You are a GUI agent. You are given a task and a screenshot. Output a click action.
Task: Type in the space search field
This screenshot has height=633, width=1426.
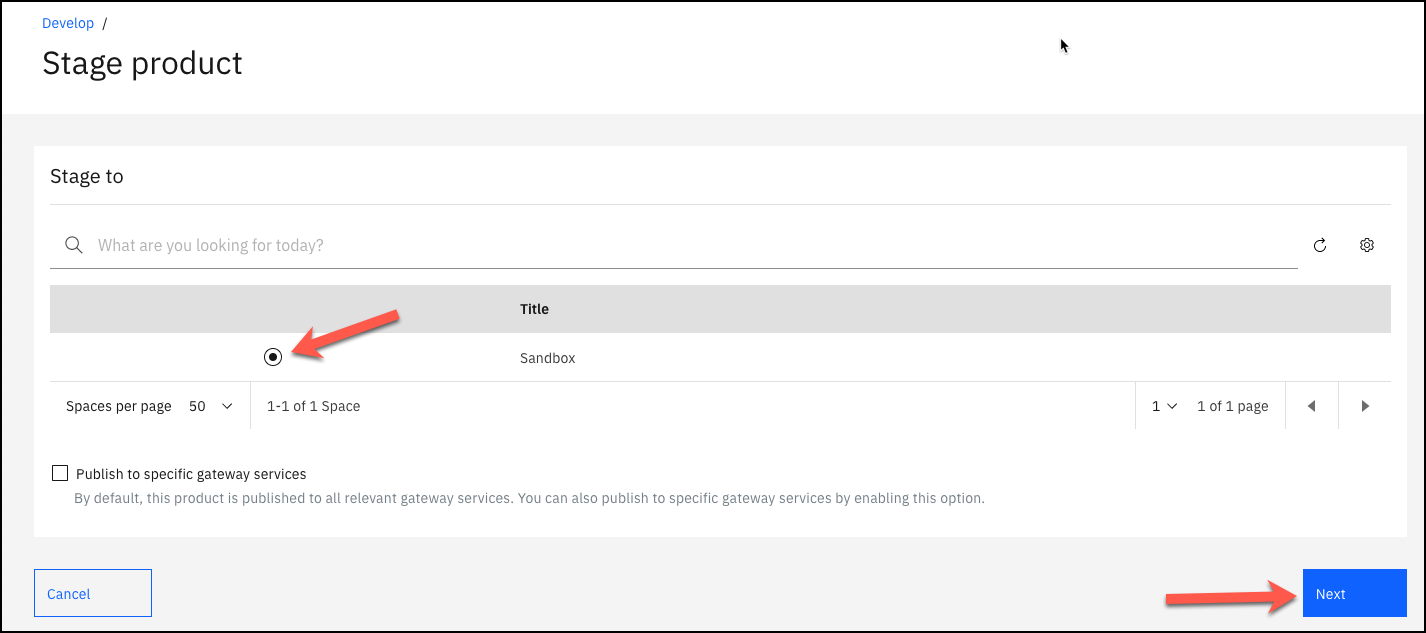[690, 245]
